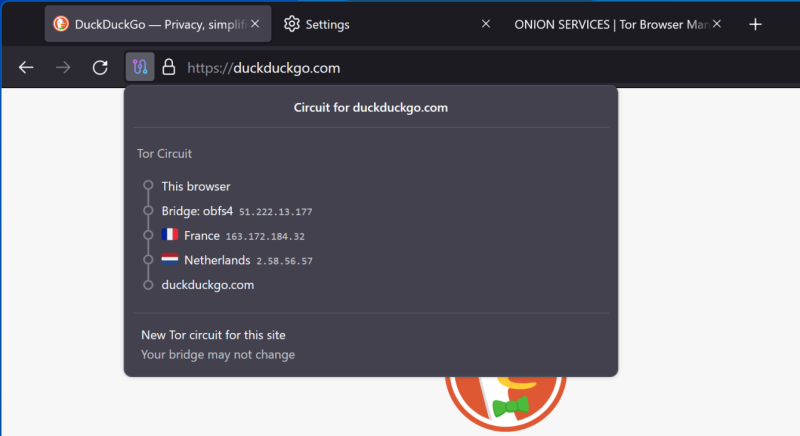Click the France relay flag icon
800x436 pixels.
tap(170, 235)
